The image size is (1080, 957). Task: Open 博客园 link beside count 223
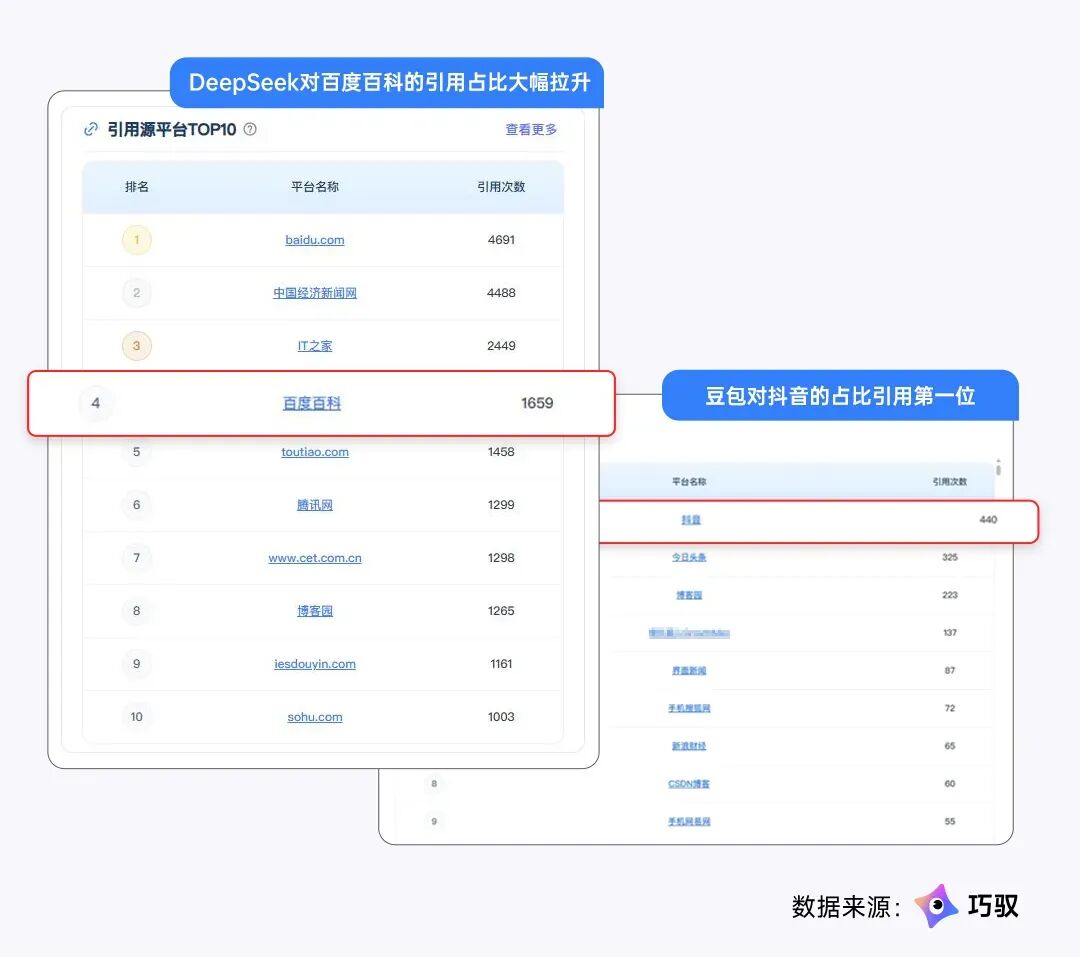coord(689,595)
